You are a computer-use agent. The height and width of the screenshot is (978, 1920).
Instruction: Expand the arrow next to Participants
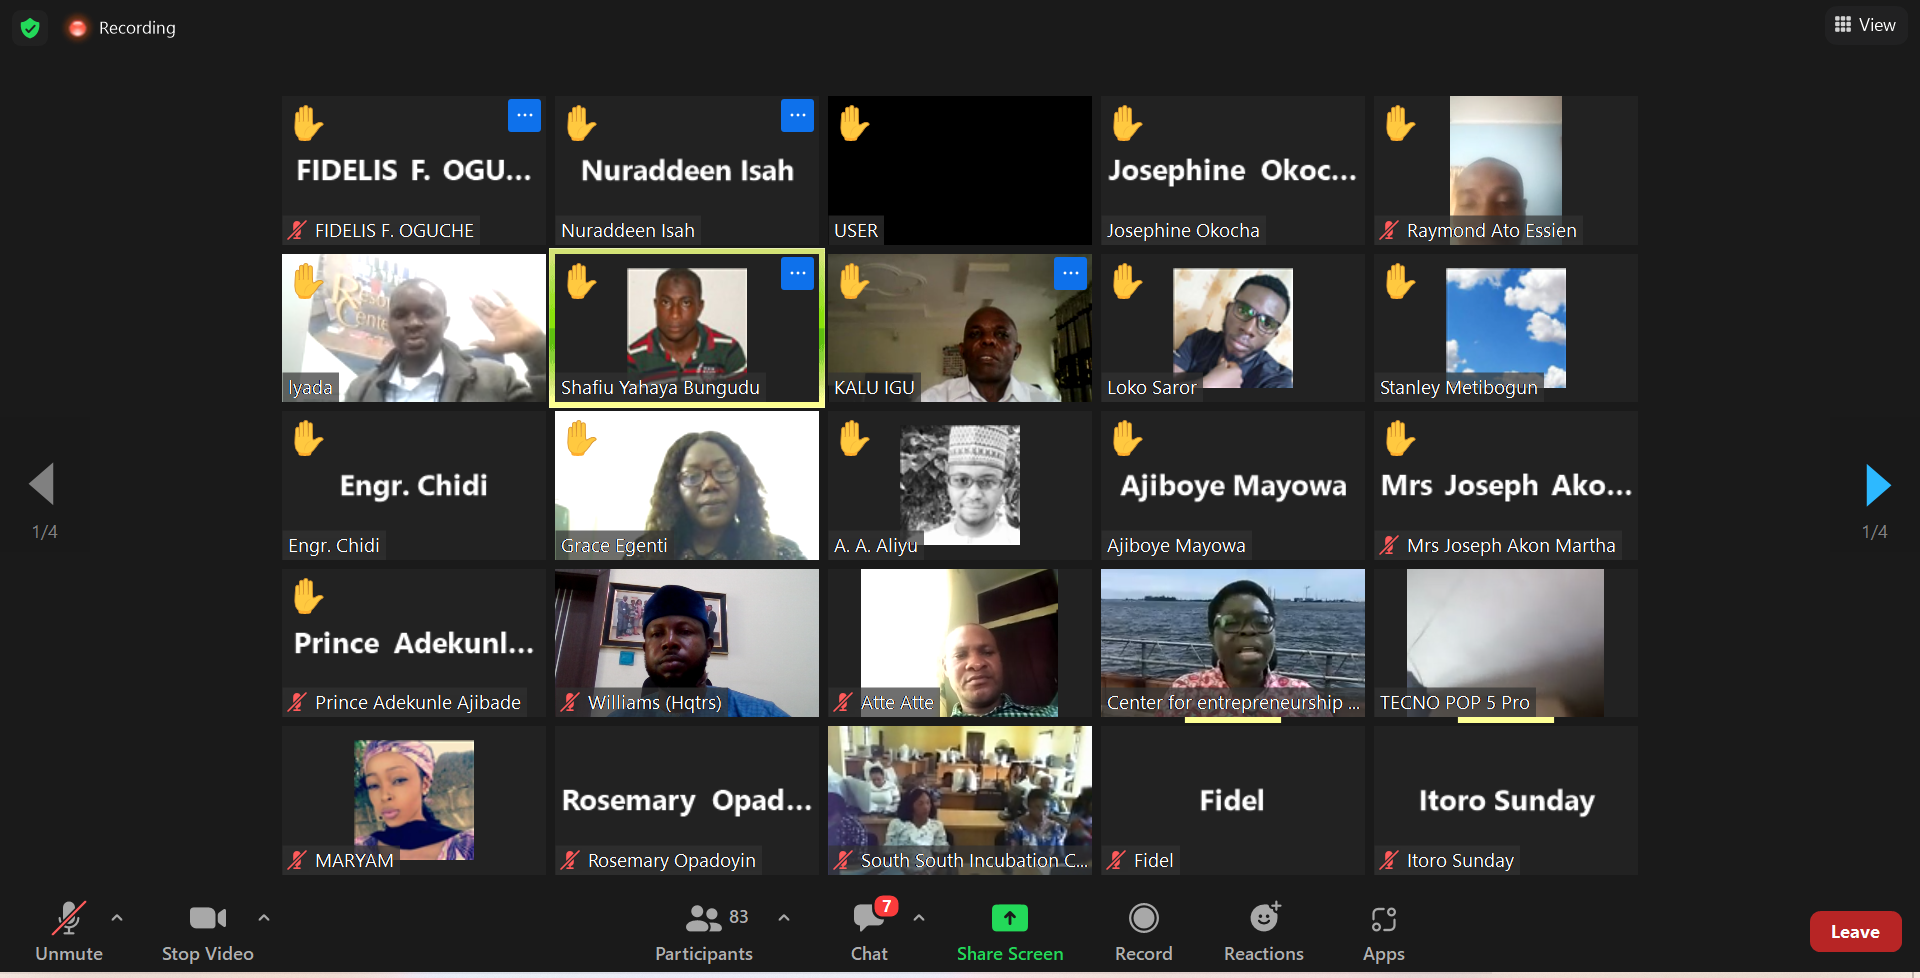coord(784,917)
